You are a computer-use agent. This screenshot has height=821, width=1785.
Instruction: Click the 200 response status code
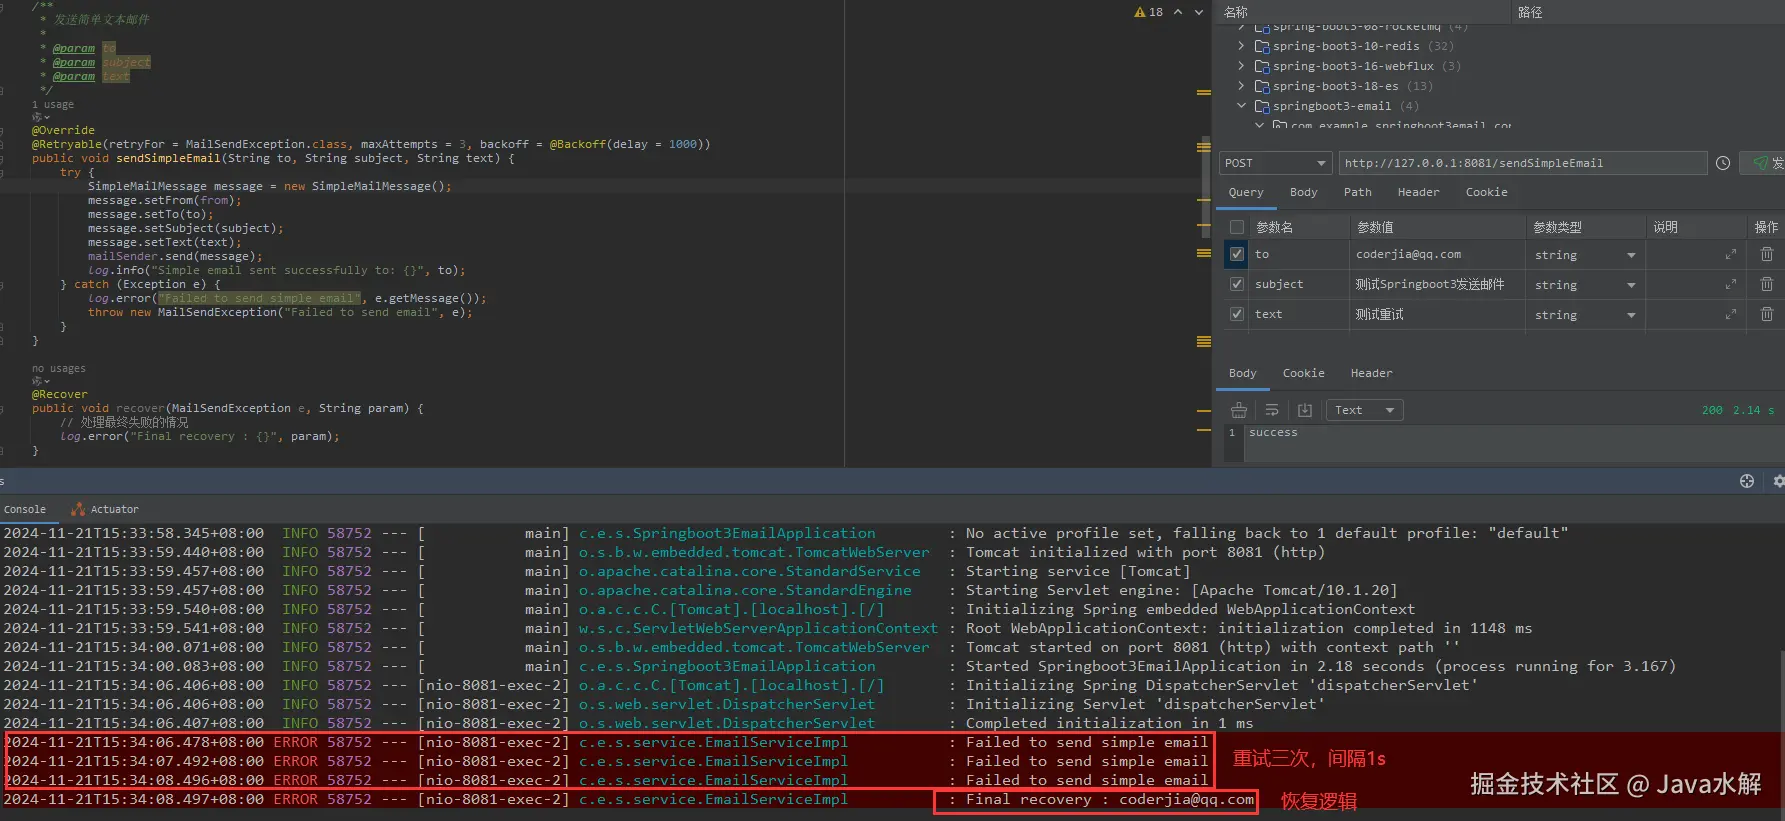(x=1712, y=410)
